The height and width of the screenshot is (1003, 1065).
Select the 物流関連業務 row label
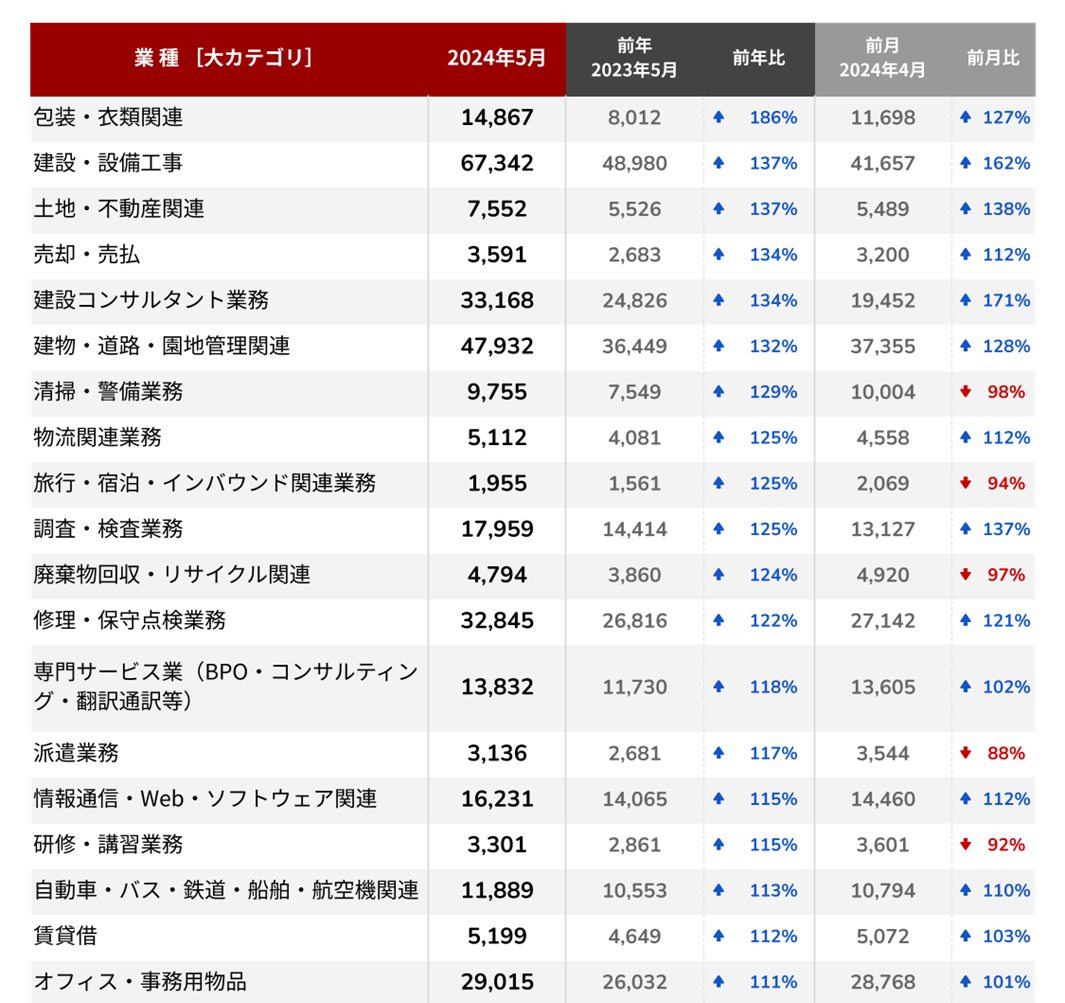(x=98, y=437)
